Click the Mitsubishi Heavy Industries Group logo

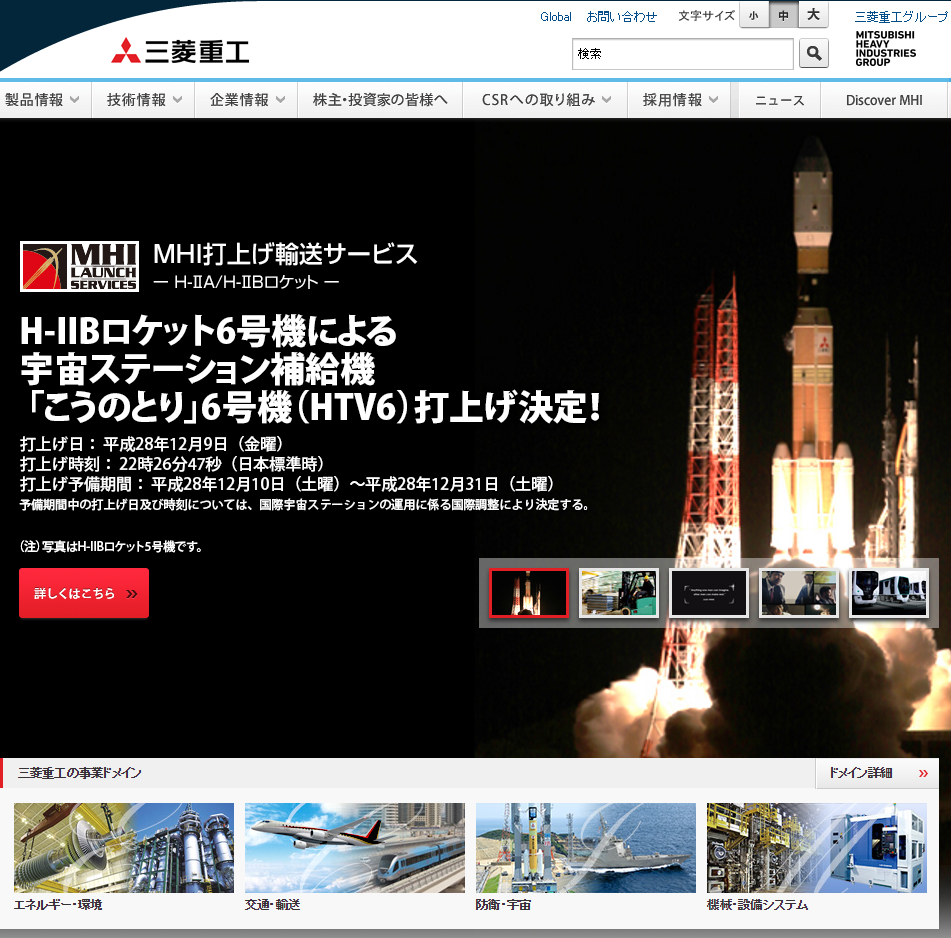point(885,48)
